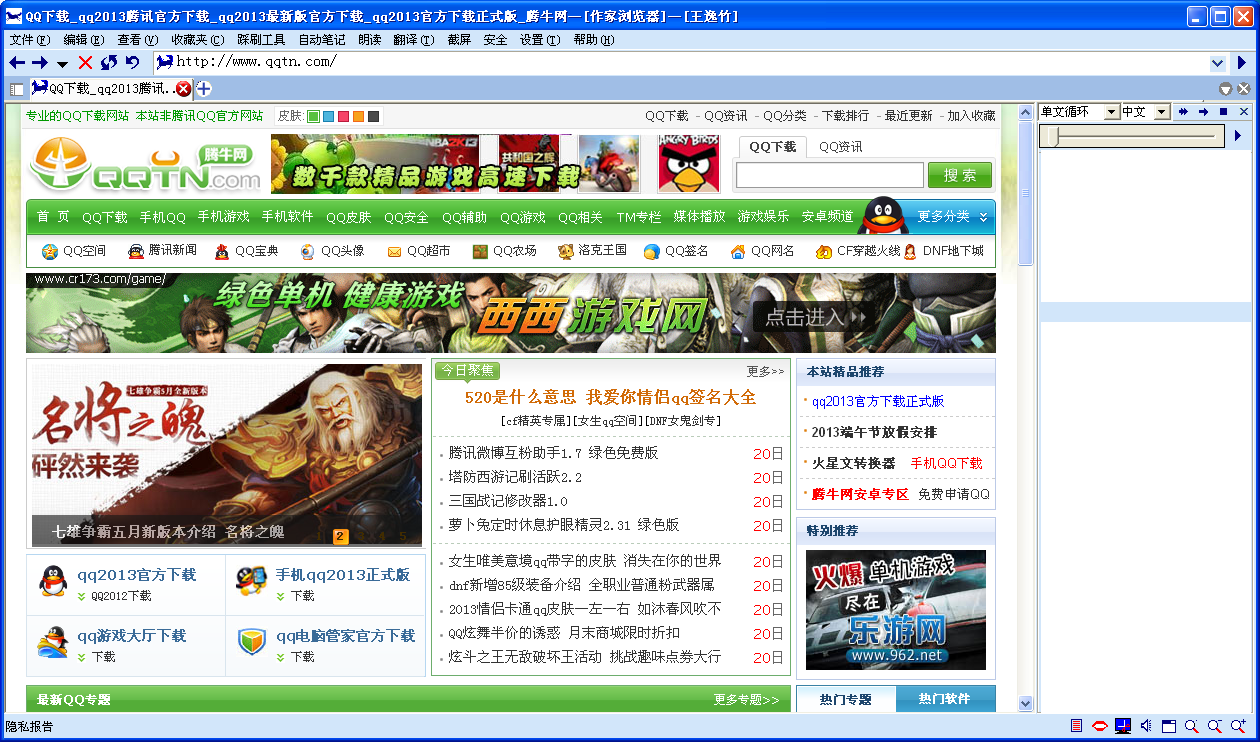Select the pink skin color swatch
Screen dimensions: 1260x742
click(x=344, y=116)
